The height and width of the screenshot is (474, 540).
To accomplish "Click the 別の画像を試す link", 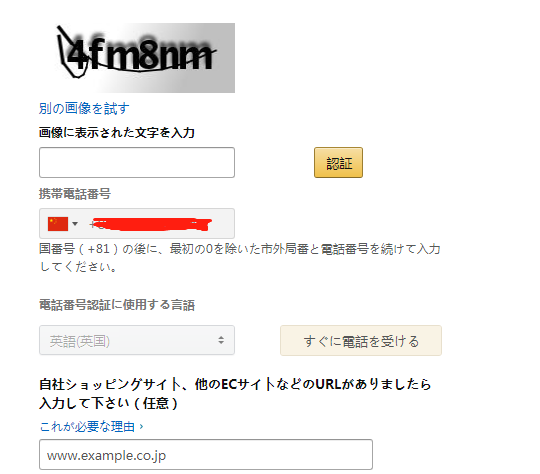I will 84,108.
